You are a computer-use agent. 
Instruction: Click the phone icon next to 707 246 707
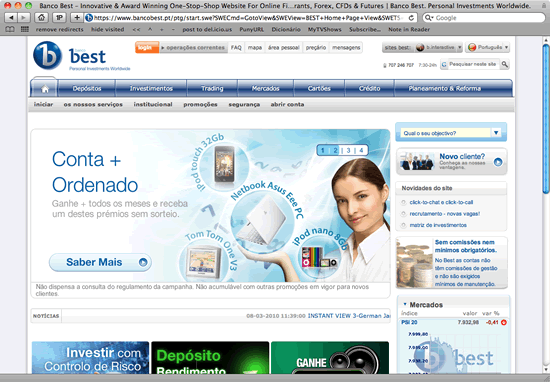coord(385,65)
